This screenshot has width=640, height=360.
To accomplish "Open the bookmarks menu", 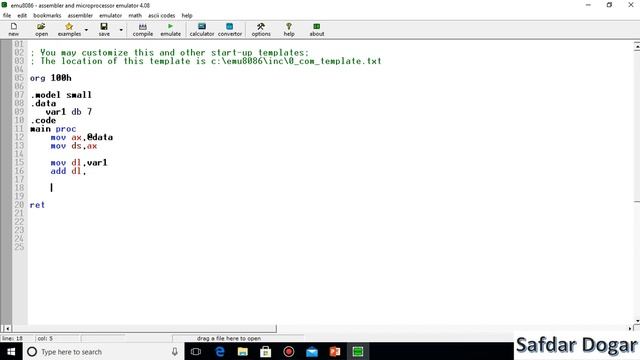I will (x=47, y=16).
